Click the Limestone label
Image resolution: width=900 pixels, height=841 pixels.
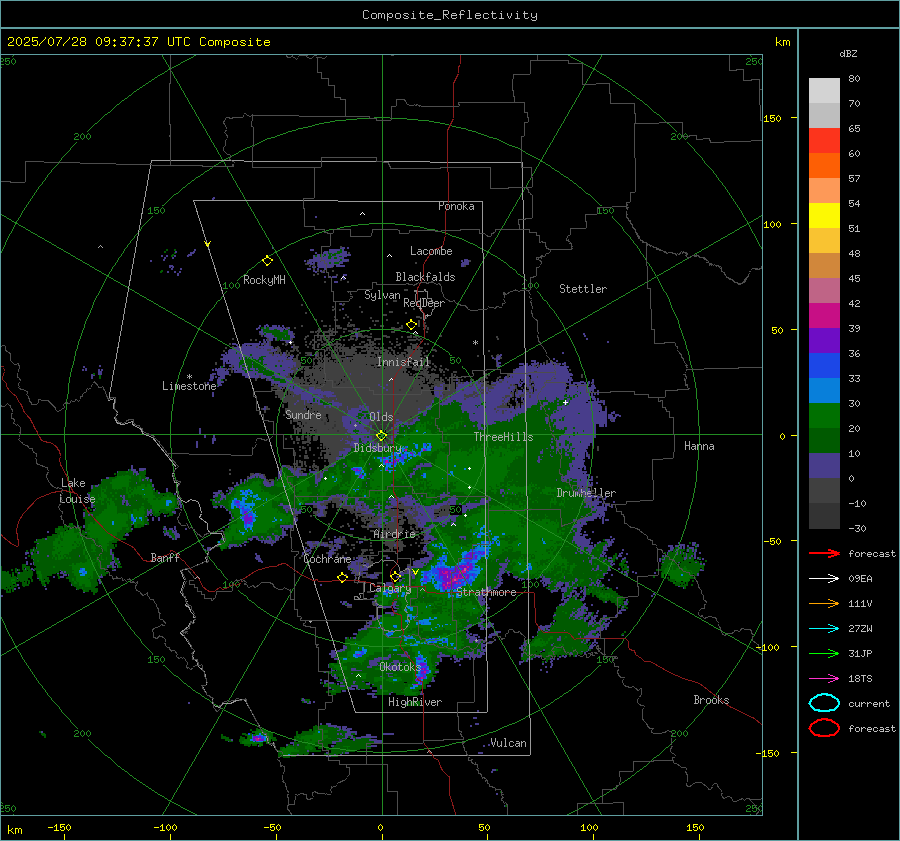(189, 386)
